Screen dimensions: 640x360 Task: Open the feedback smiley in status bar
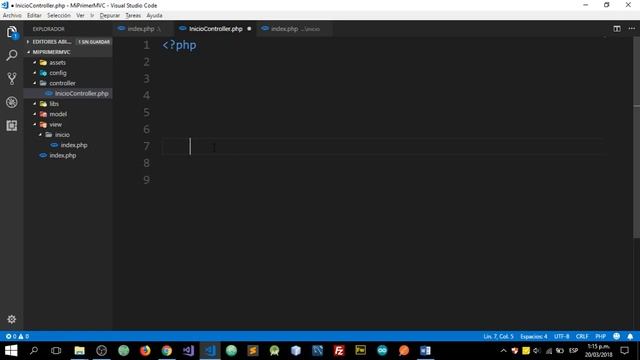616,336
